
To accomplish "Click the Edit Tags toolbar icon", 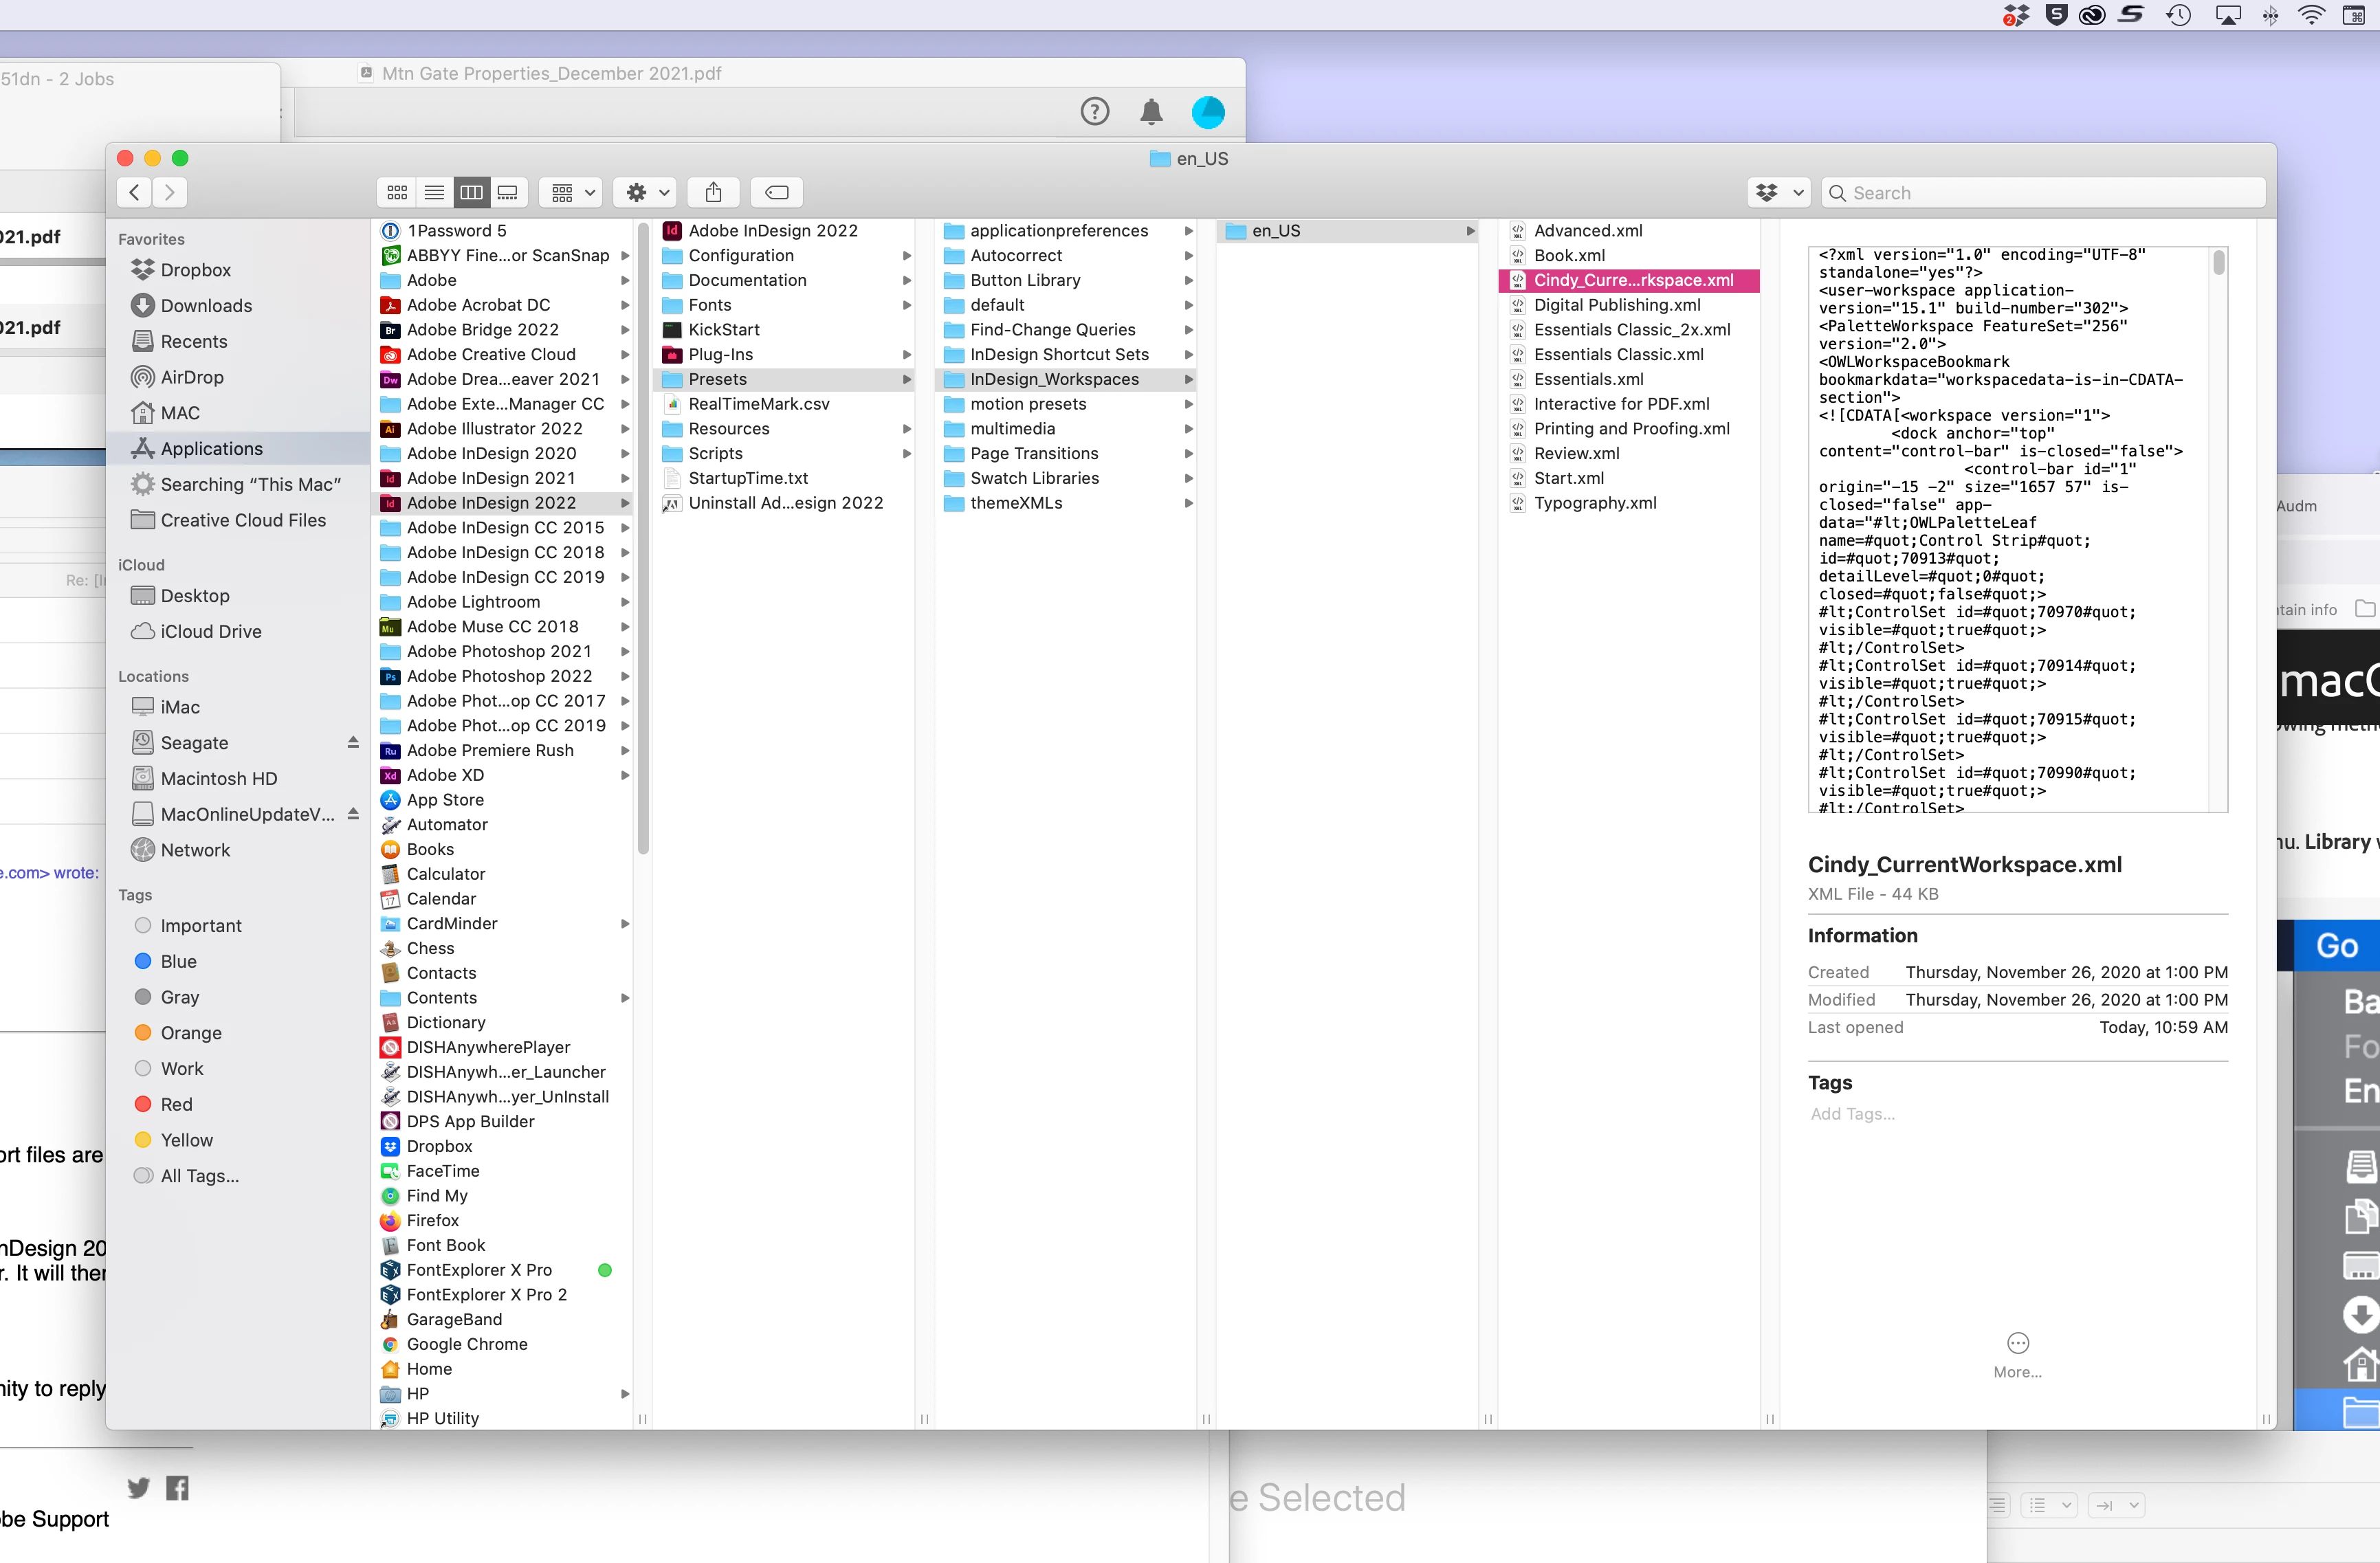I will (x=777, y=192).
